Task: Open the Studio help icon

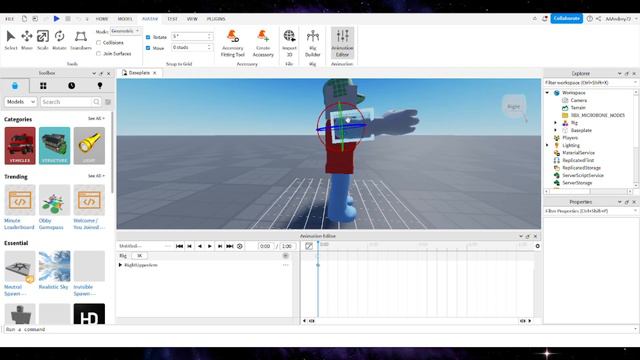Action: click(x=589, y=19)
